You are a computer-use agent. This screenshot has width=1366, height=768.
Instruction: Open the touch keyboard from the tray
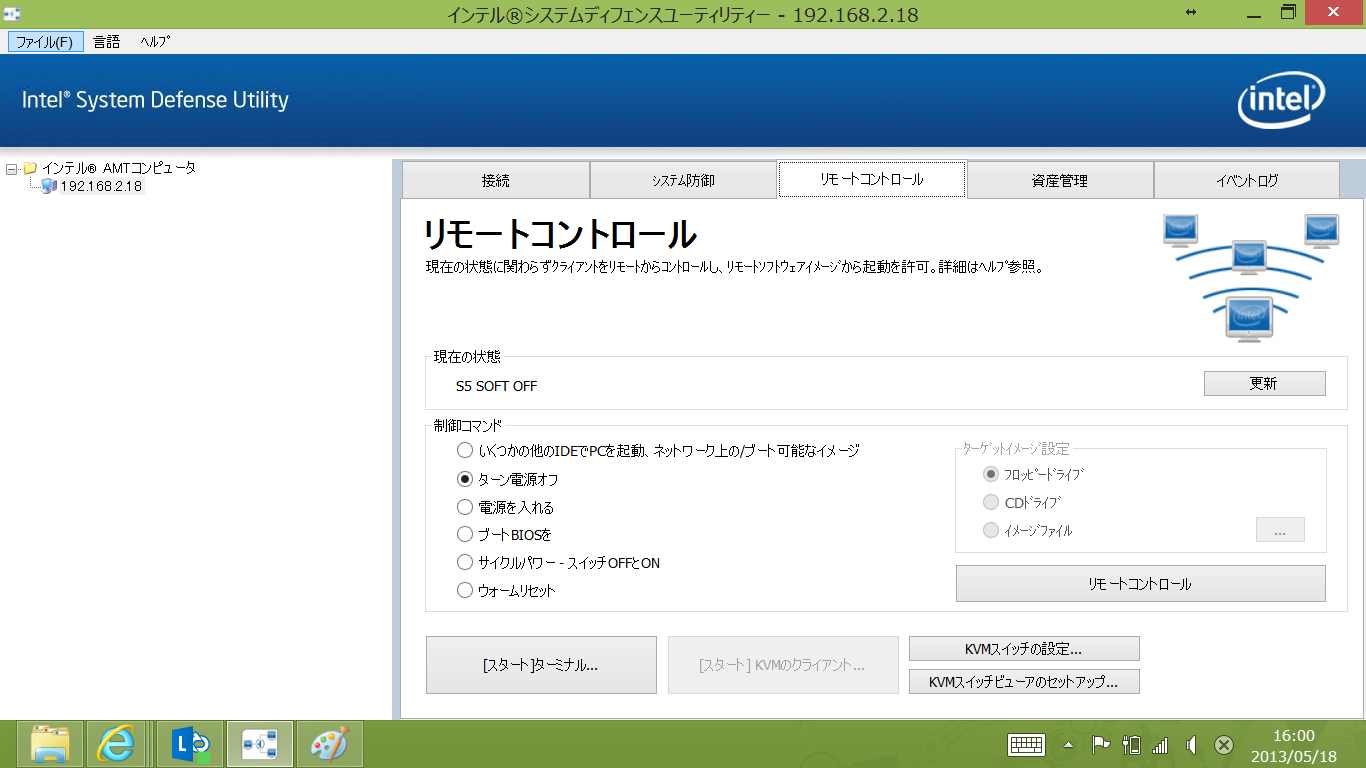pos(1027,745)
